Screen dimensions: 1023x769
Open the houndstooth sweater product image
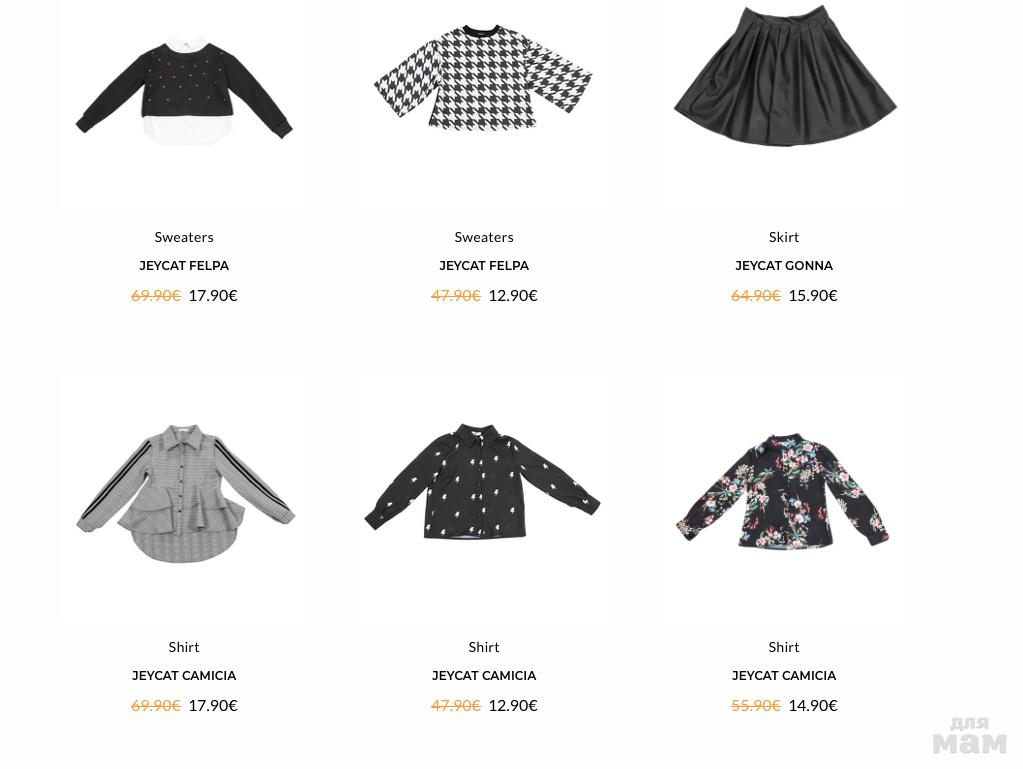483,78
